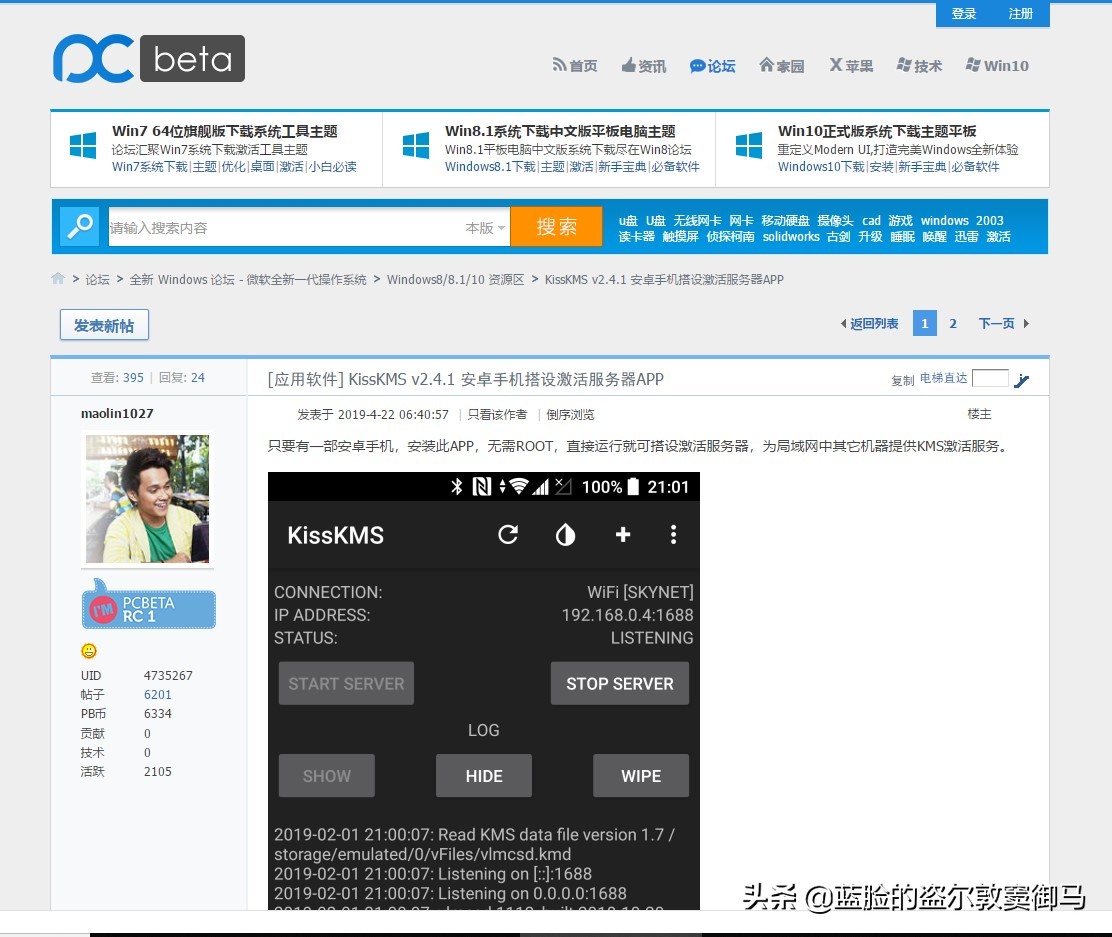Click the smiley emoticon in the user profile panel
Viewport: 1112px width, 937px height.
pyautogui.click(x=88, y=651)
